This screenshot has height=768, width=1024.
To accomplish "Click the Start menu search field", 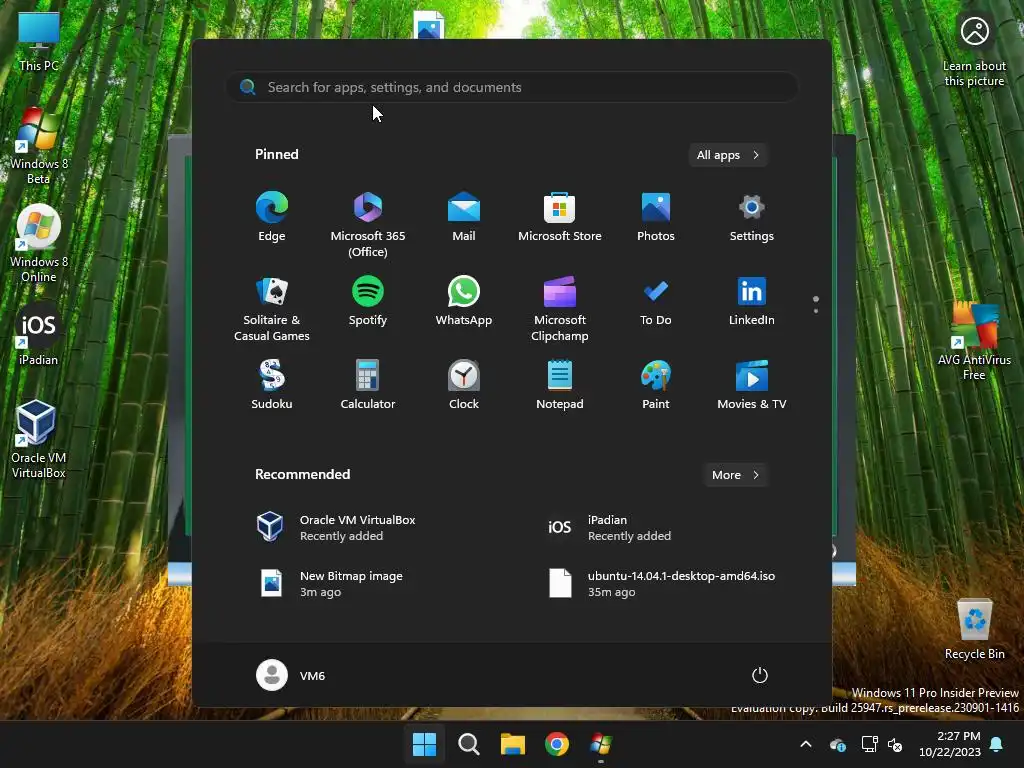I will click(x=512, y=87).
